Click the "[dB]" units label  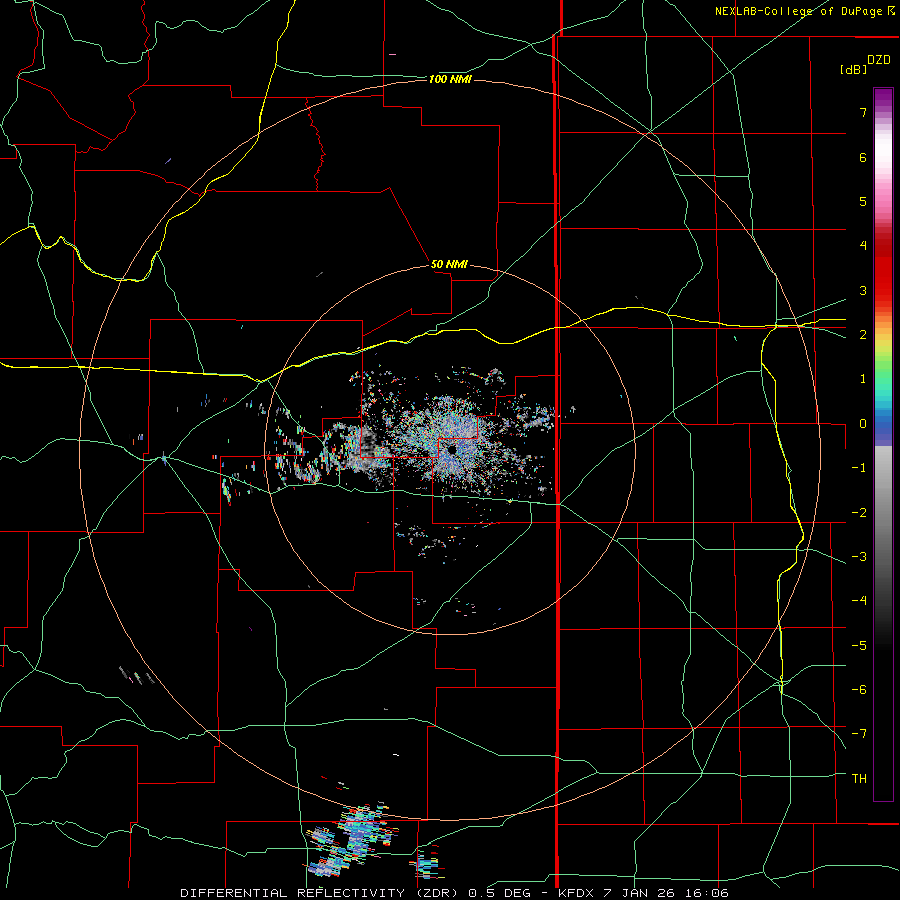[x=853, y=69]
